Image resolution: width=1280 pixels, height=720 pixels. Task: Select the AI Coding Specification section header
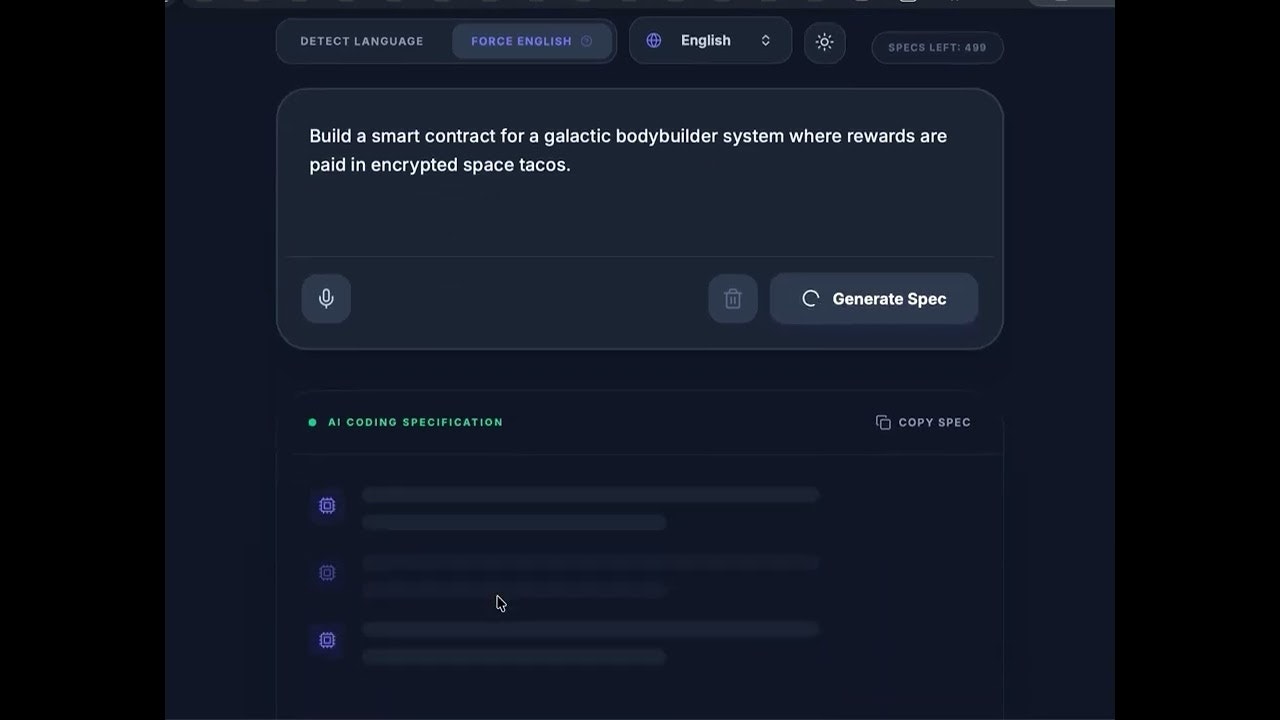coord(415,422)
